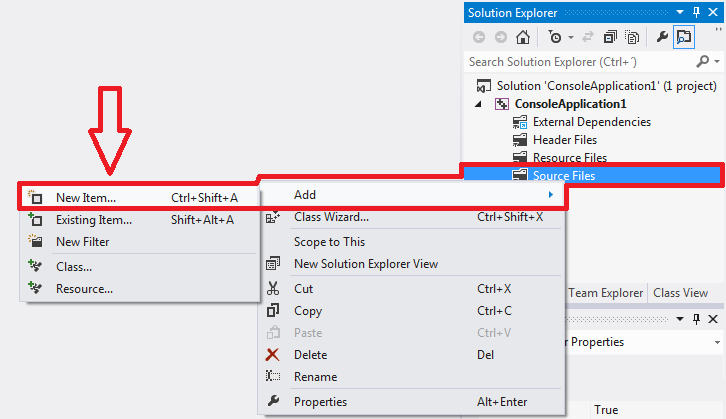
Task: Click the New Item icon
Action: (x=35, y=197)
